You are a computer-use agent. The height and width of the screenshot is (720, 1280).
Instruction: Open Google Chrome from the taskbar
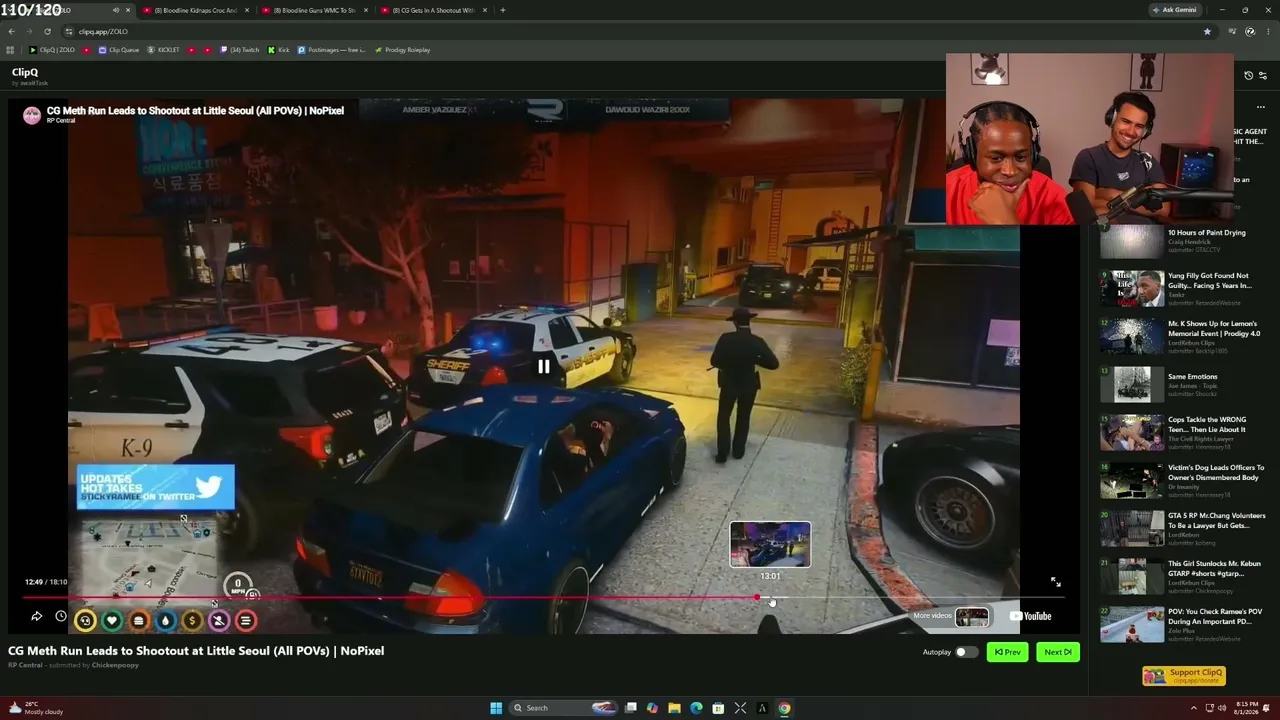784,708
